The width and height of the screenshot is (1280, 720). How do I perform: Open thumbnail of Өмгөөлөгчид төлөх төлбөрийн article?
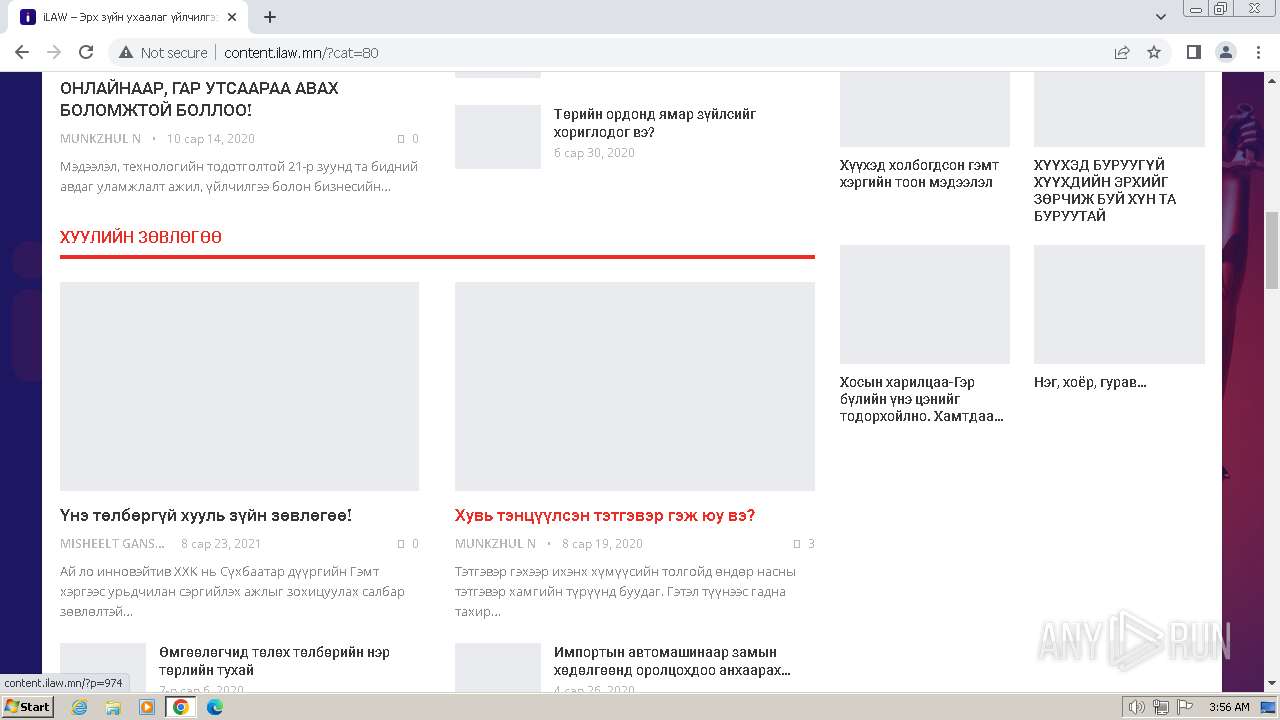(x=103, y=667)
